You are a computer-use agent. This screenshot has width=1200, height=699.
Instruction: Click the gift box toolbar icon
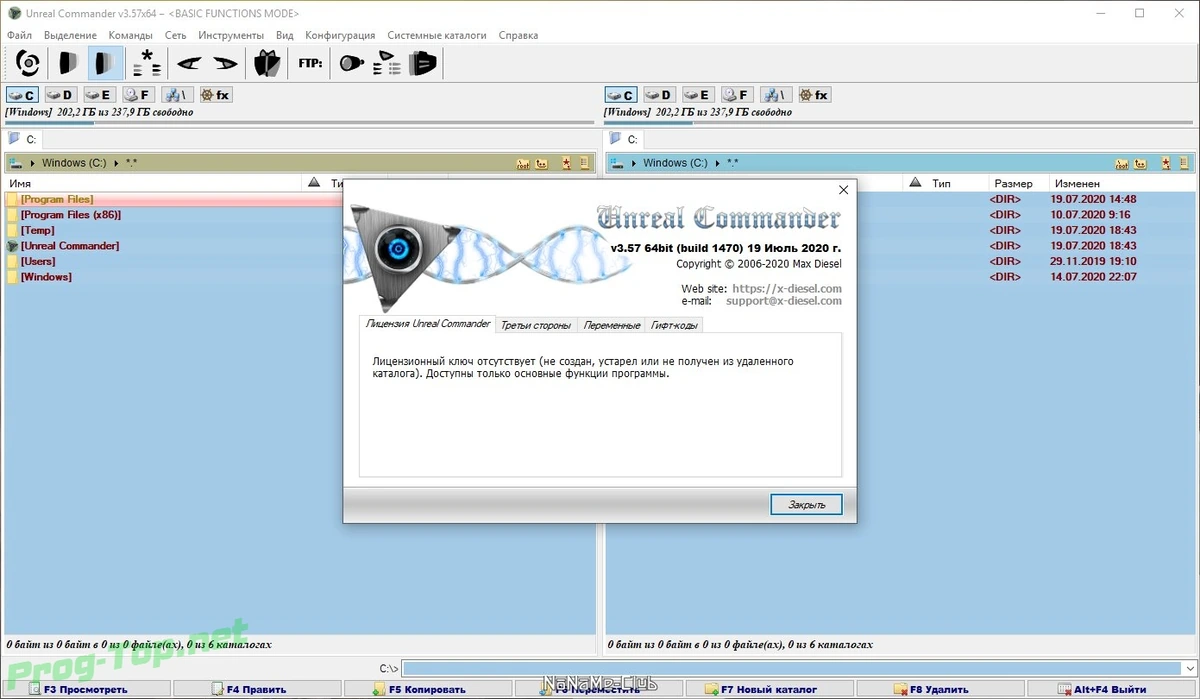pos(267,64)
